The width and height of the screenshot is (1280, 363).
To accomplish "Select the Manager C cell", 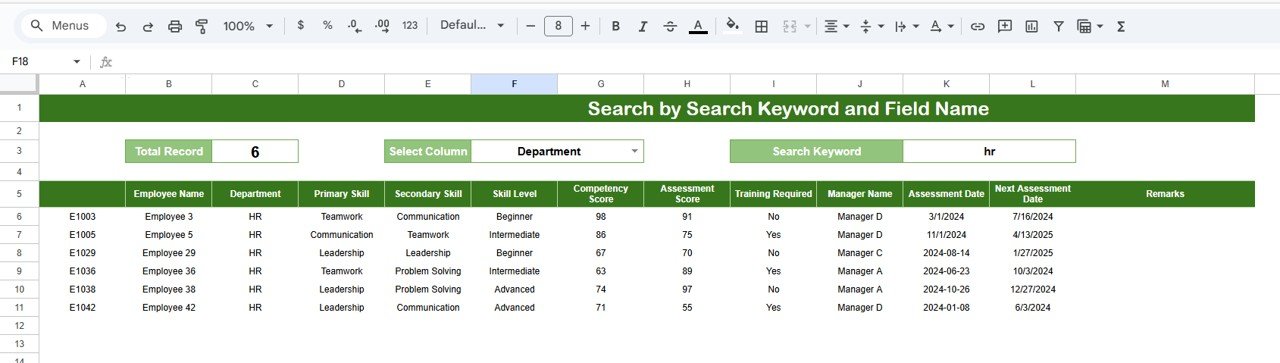I will pos(860,253).
